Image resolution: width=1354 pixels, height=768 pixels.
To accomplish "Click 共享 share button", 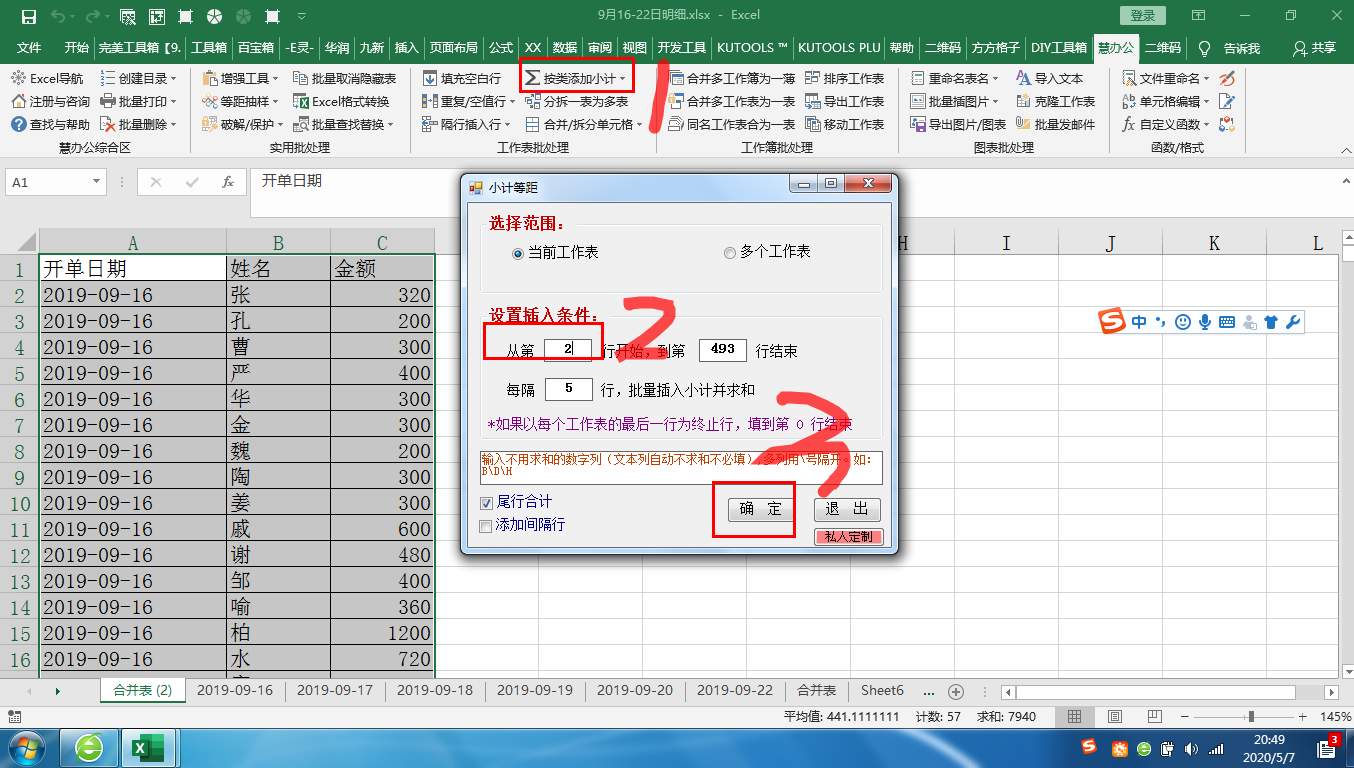I will pyautogui.click(x=1314, y=48).
